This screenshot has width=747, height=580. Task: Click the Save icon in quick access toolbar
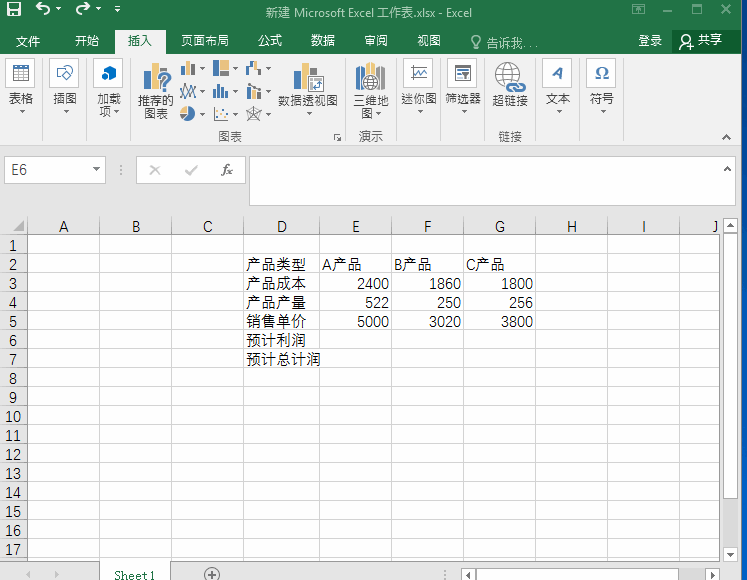pyautogui.click(x=13, y=9)
